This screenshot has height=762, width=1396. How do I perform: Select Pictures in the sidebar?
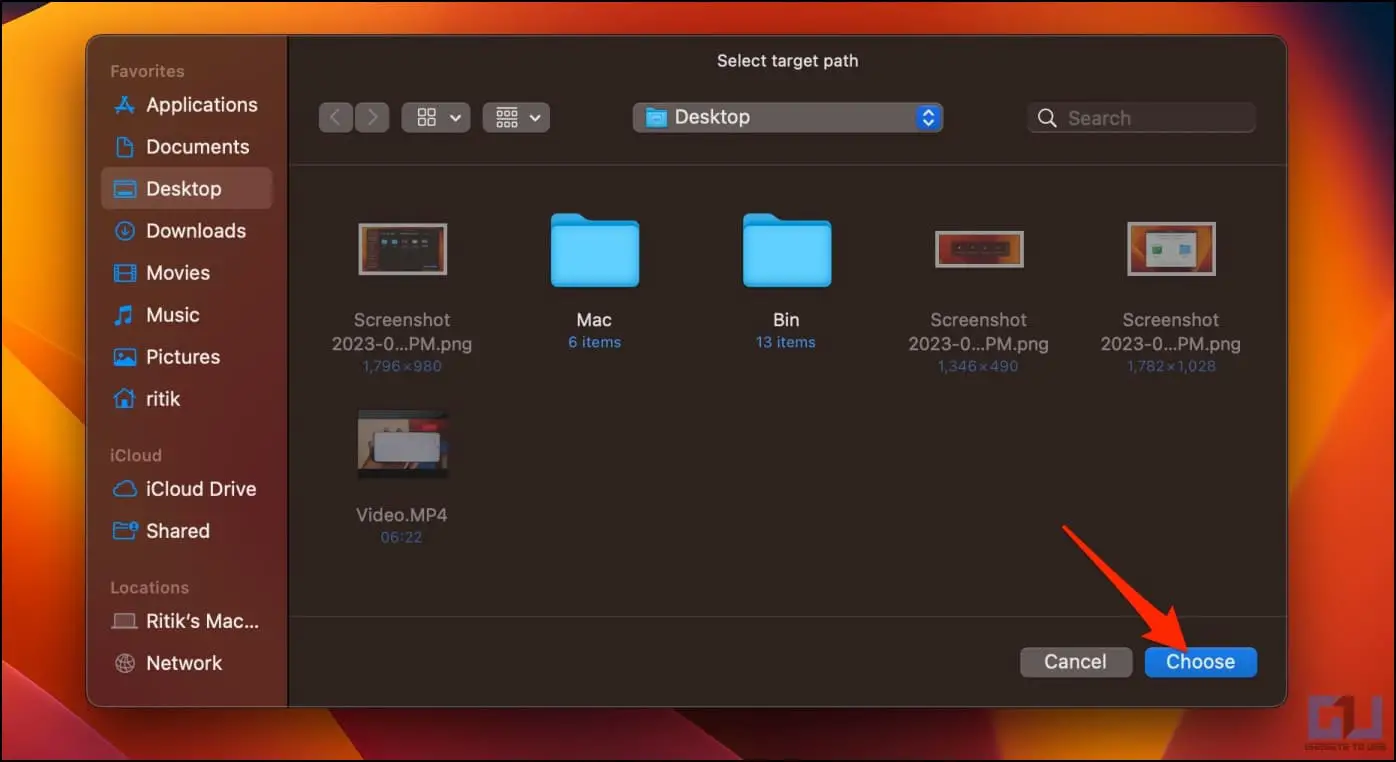pos(182,357)
